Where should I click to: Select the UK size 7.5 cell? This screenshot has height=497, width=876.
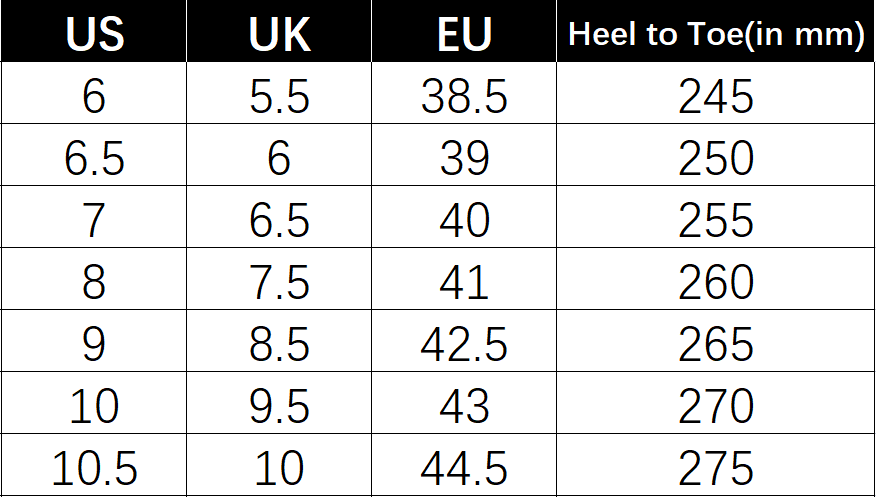(x=279, y=279)
